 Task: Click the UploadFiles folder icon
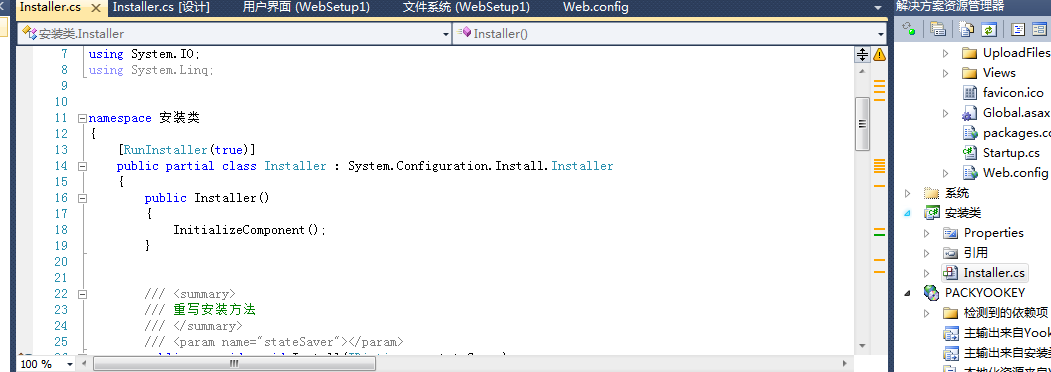click(x=969, y=53)
